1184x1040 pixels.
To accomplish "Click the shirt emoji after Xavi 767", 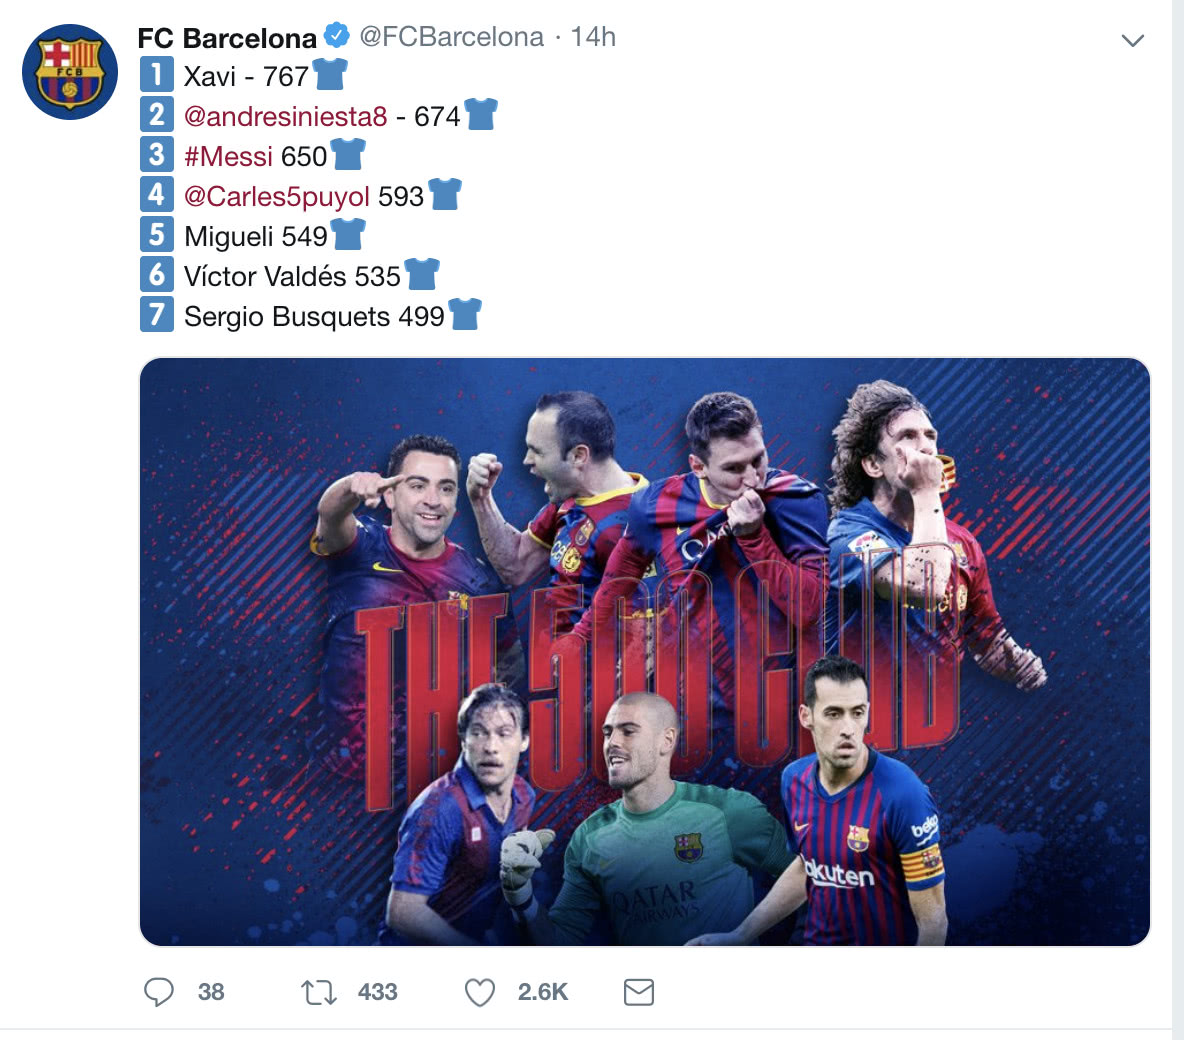I will 330,75.
